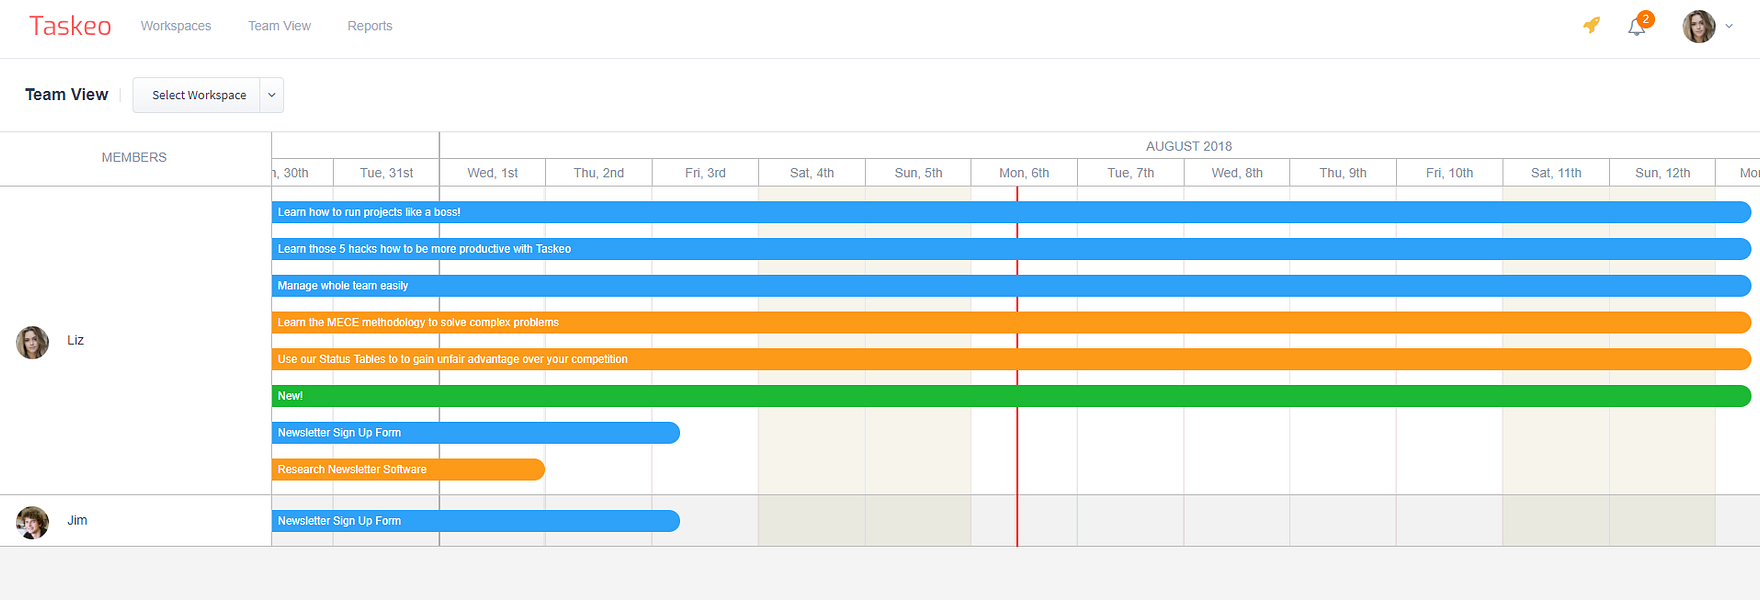Select the green New! task bar

1011,396
